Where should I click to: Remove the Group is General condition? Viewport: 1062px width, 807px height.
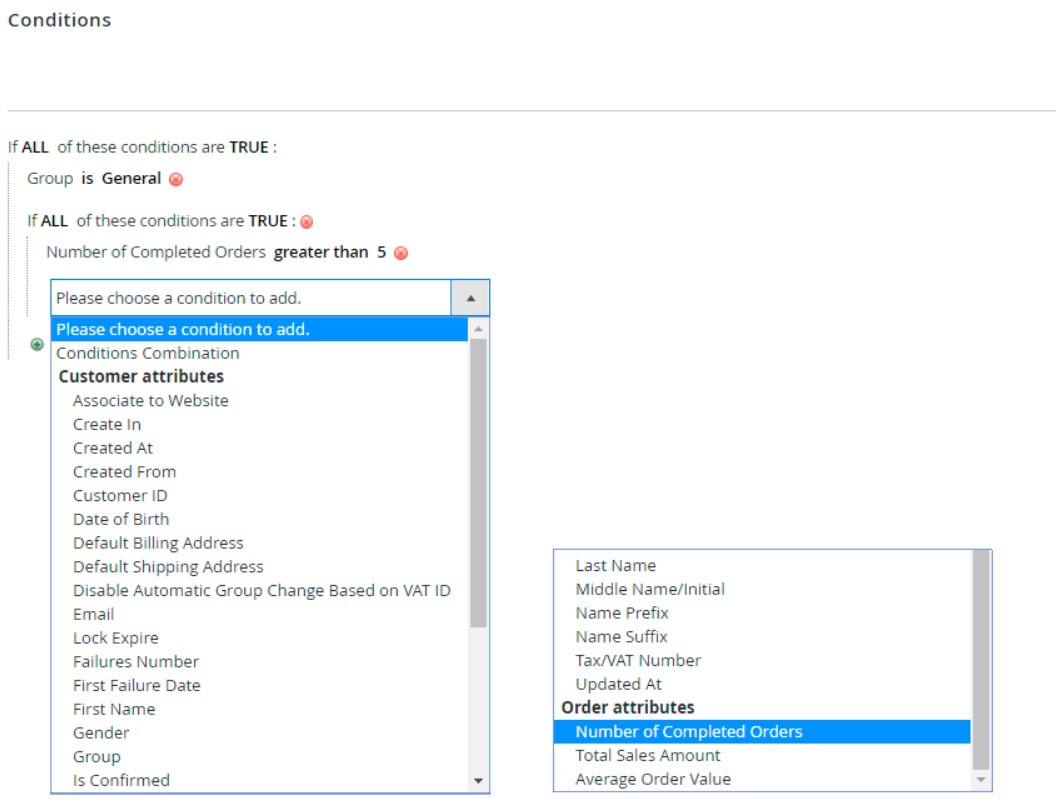[x=176, y=180]
